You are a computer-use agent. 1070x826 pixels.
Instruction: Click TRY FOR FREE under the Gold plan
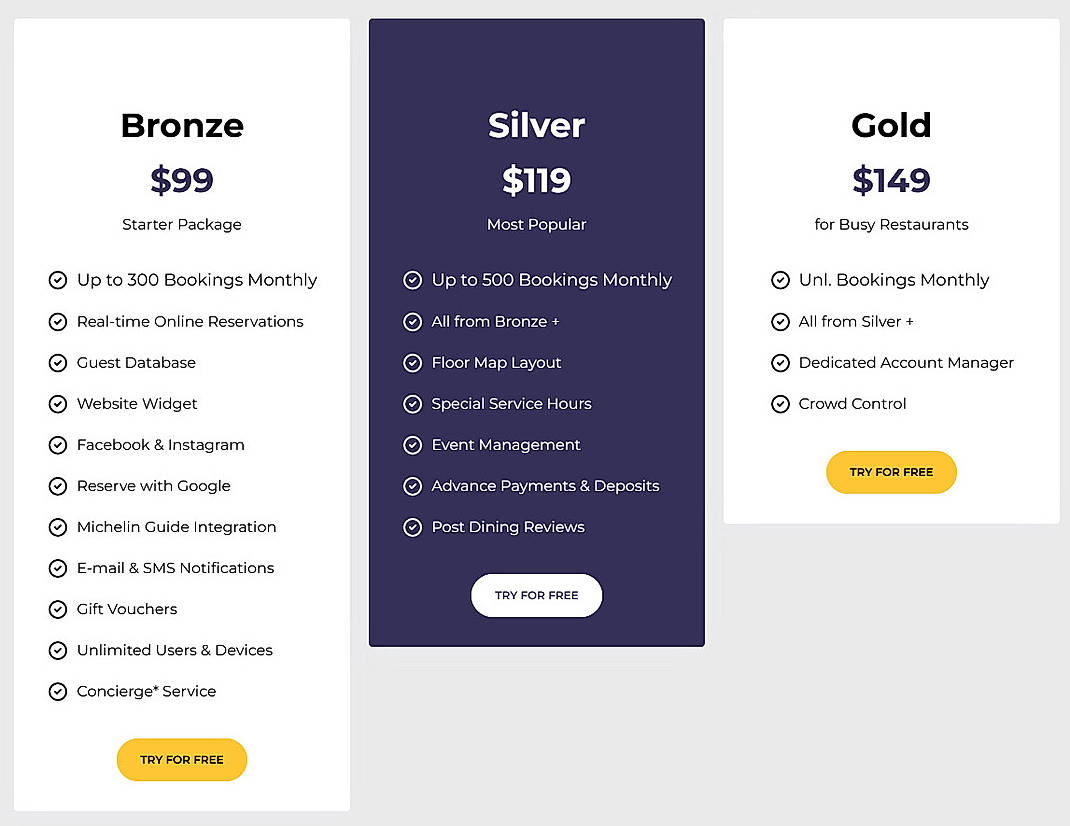point(890,472)
